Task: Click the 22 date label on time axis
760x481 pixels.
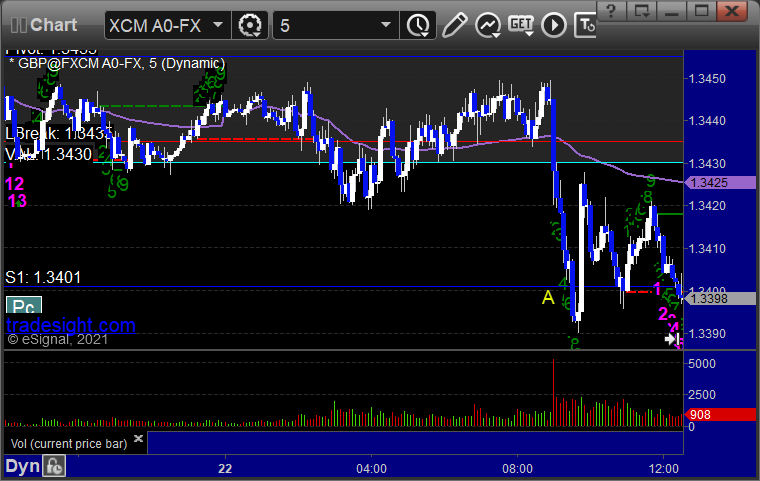Action: 225,468
